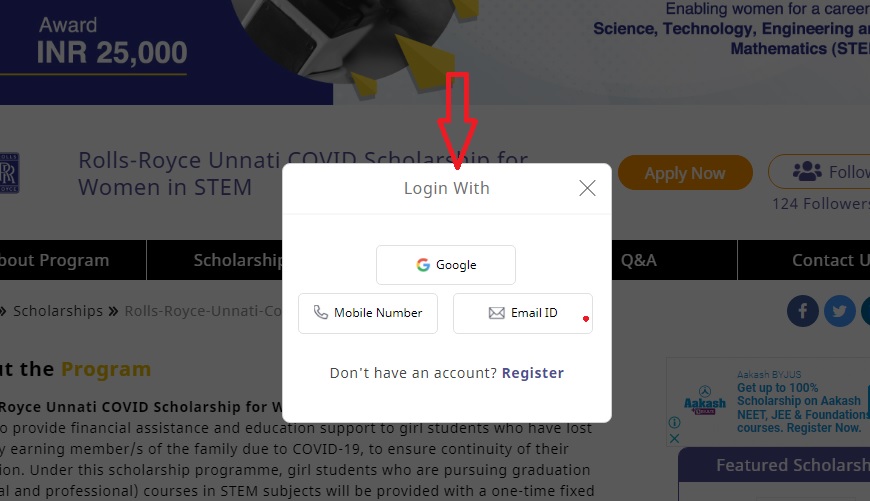The width and height of the screenshot is (870, 501).
Task: Click the Register link
Action: point(533,373)
